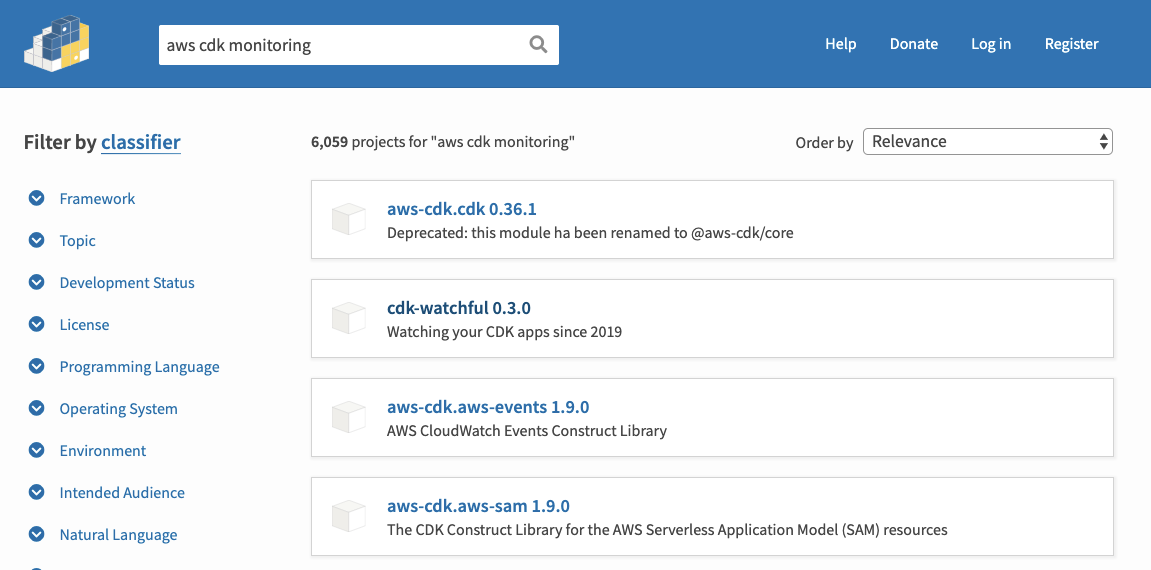Click the 'Watching your CDK apps since 2019' description
Screen dimensions: 1151x570
(x=504, y=332)
